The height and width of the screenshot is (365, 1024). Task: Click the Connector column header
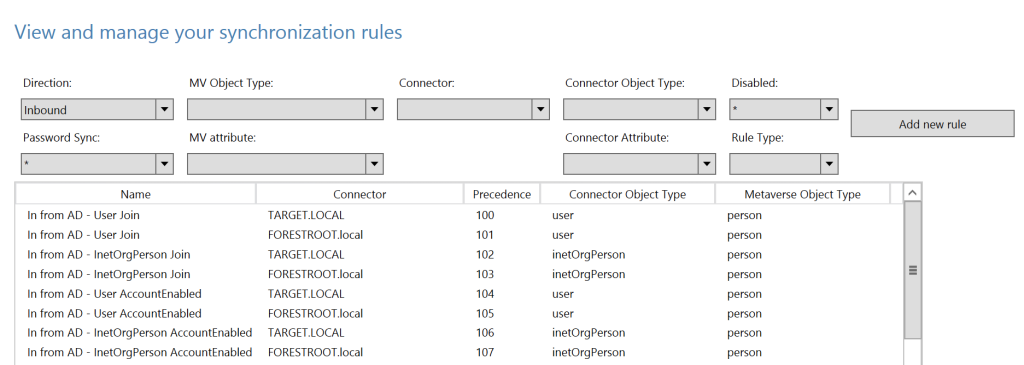click(x=360, y=194)
